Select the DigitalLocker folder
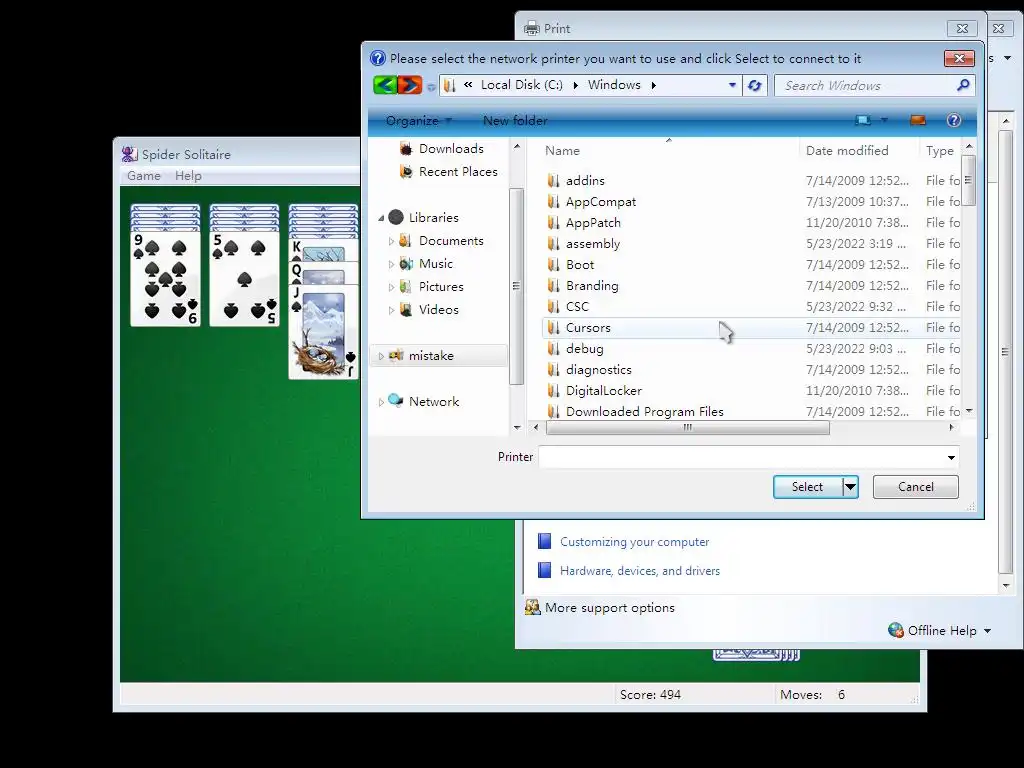 pyautogui.click(x=603, y=391)
